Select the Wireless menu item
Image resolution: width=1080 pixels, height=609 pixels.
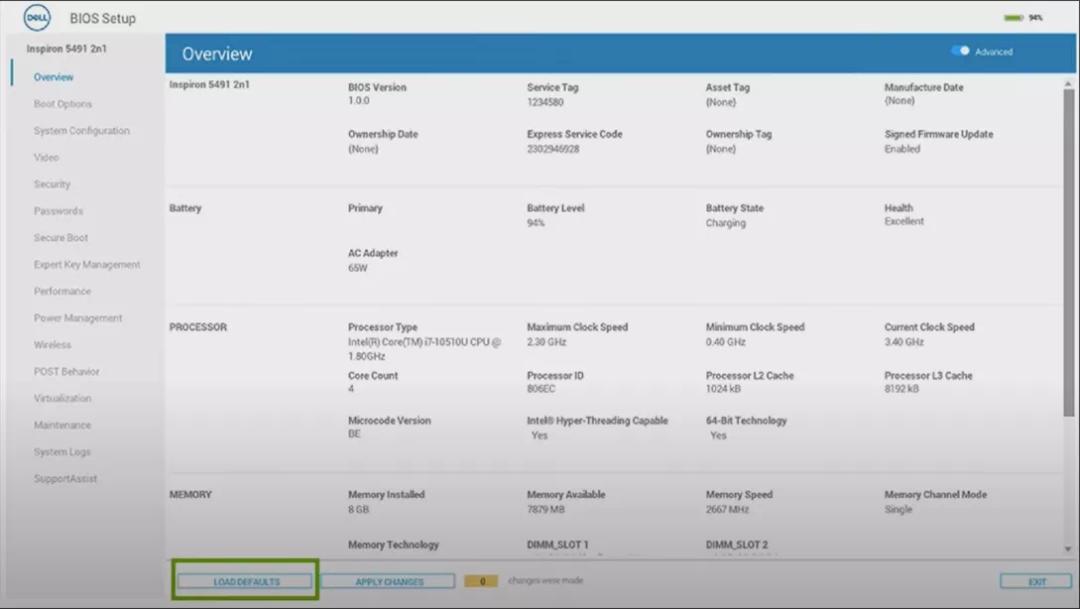click(52, 345)
